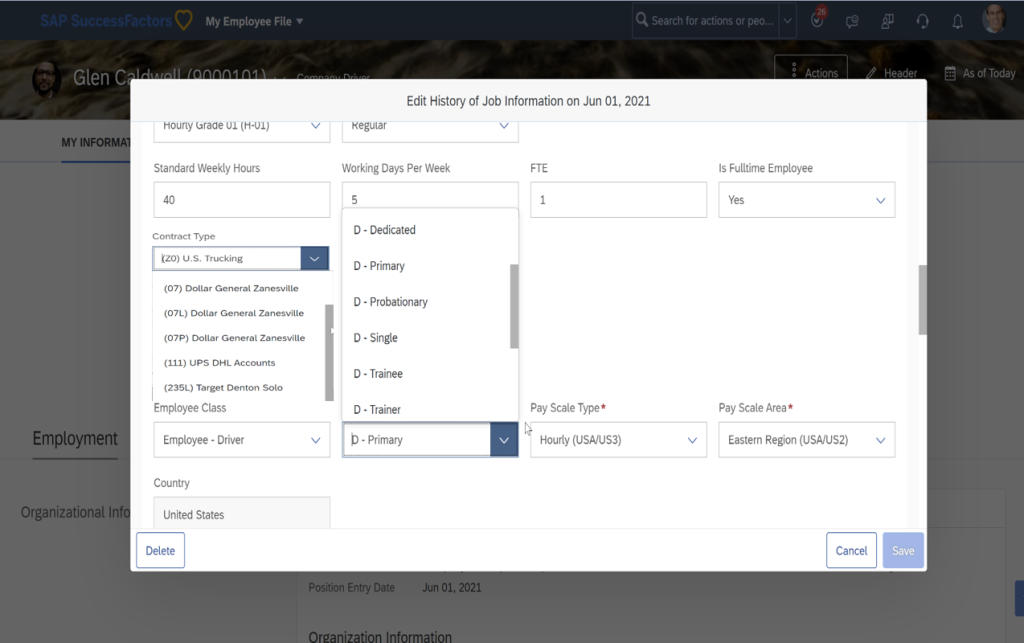Click the Save button

[903, 550]
